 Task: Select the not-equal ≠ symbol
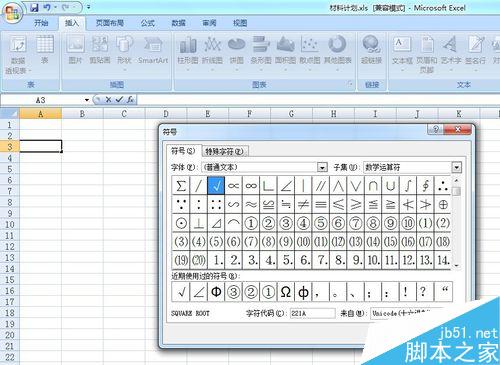(x=303, y=204)
